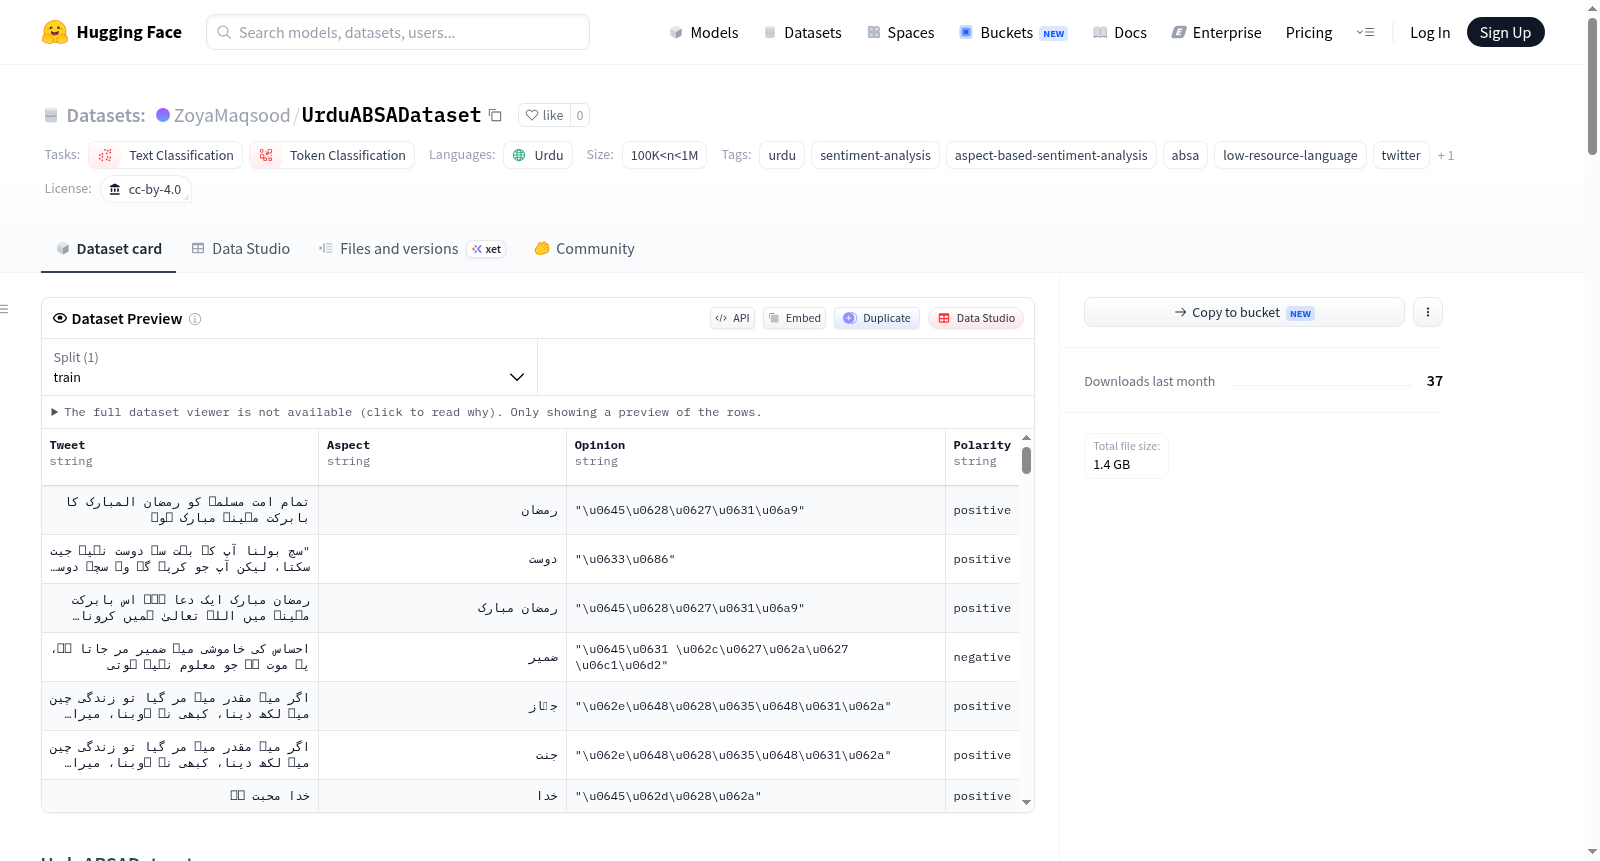Image resolution: width=1600 pixels, height=861 pixels.
Task: Open the Community tab
Action: click(584, 249)
